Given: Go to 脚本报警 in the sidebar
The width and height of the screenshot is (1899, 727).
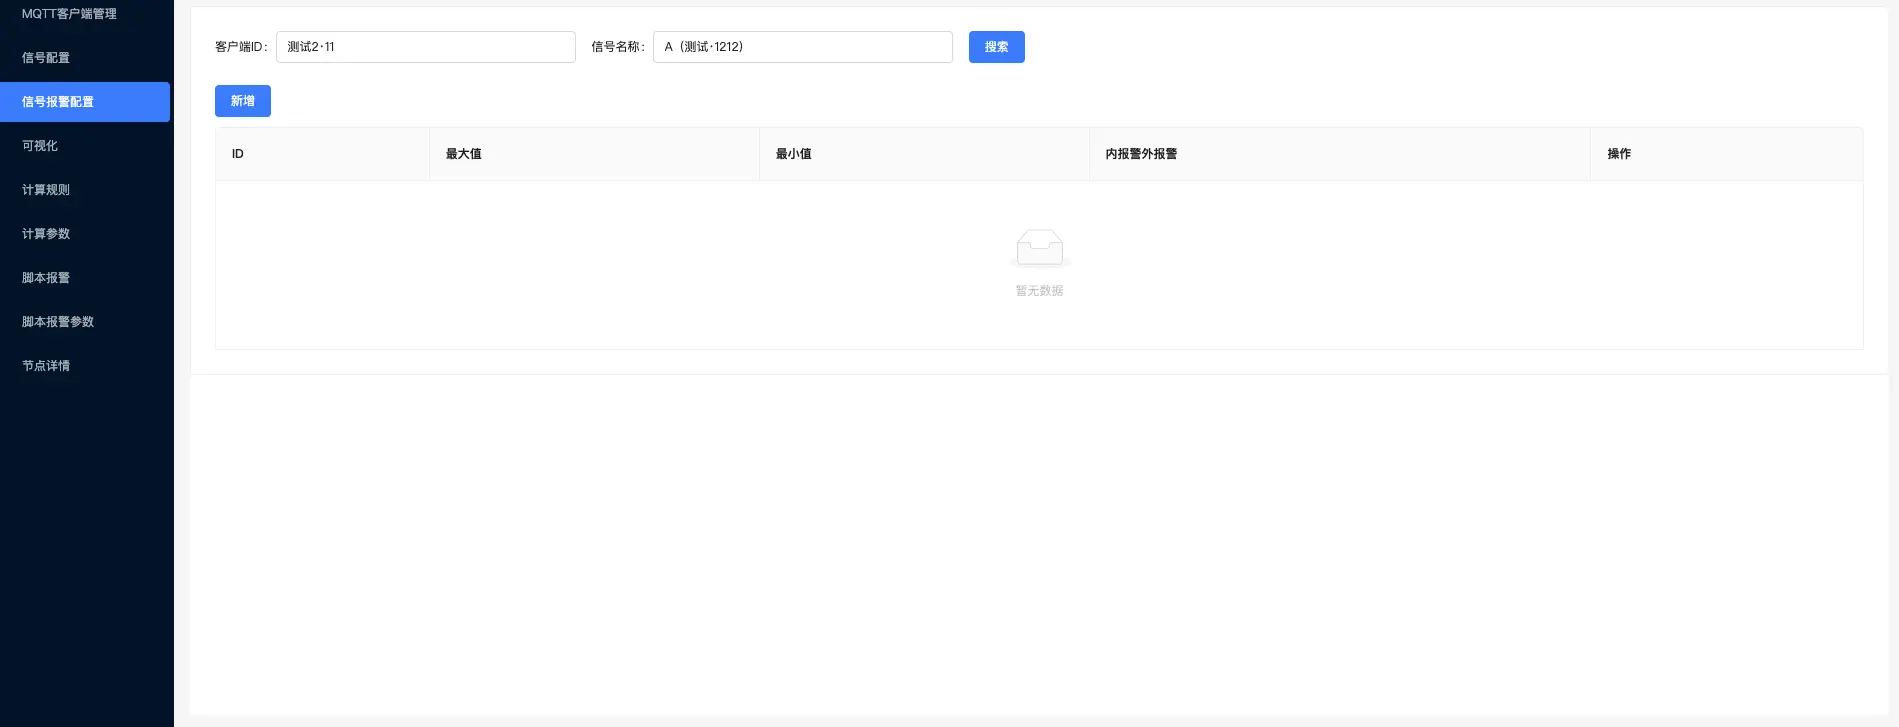Looking at the screenshot, I should 46,278.
